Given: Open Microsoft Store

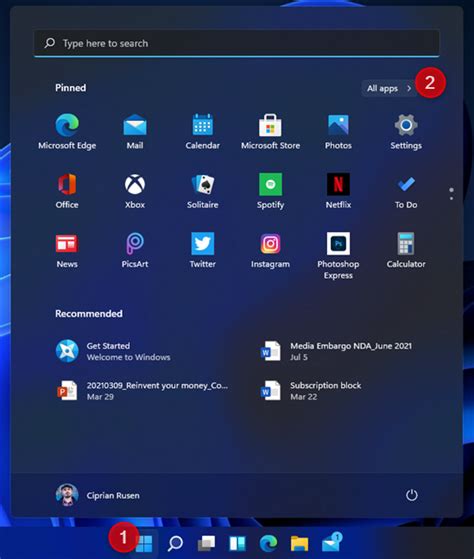Looking at the screenshot, I should (x=270, y=131).
